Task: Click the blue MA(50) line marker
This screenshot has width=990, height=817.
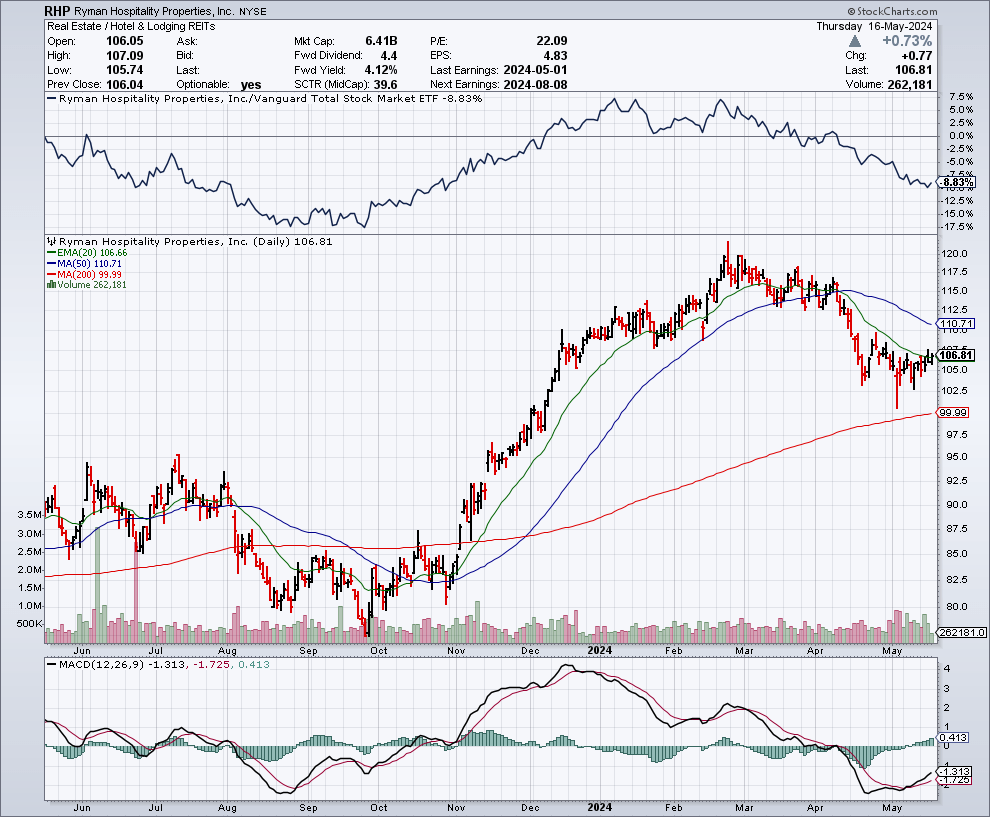Action: (52, 263)
